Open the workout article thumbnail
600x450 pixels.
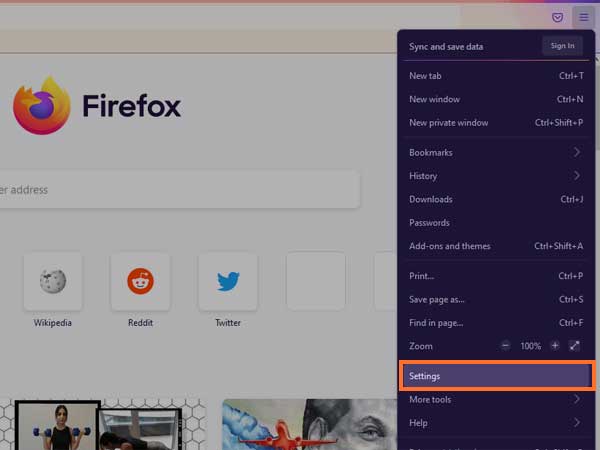57,425
